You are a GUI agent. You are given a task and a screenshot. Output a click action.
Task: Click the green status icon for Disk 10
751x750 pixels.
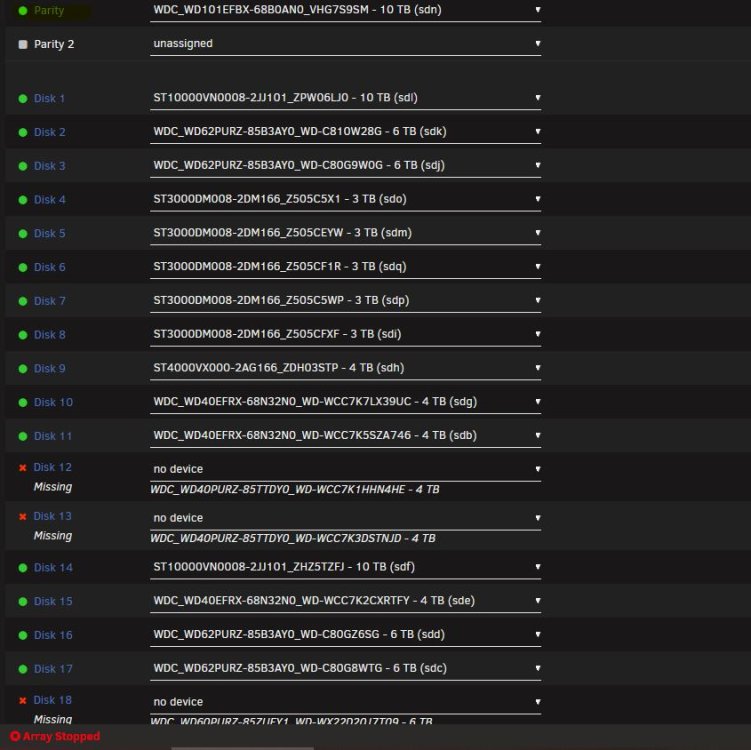point(23,403)
